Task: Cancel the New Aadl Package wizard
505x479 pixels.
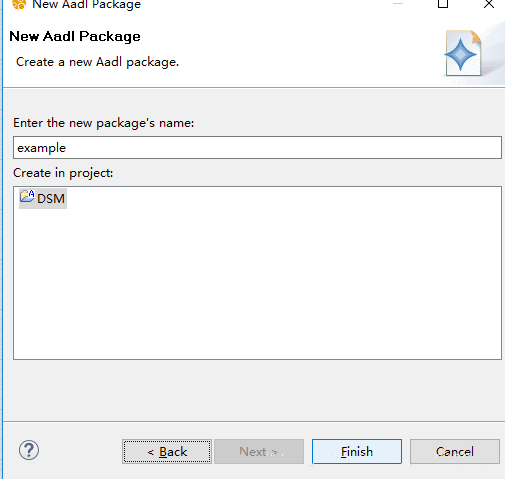Action: 455,452
